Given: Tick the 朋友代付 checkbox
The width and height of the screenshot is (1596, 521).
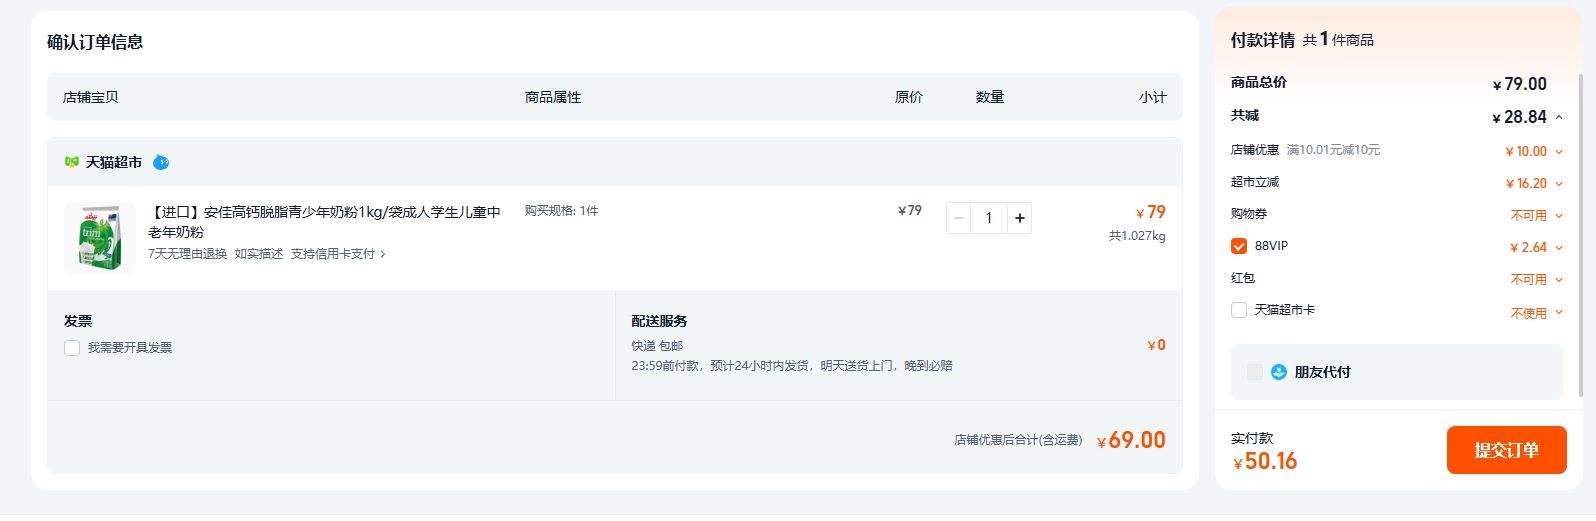Looking at the screenshot, I should pos(1254,372).
